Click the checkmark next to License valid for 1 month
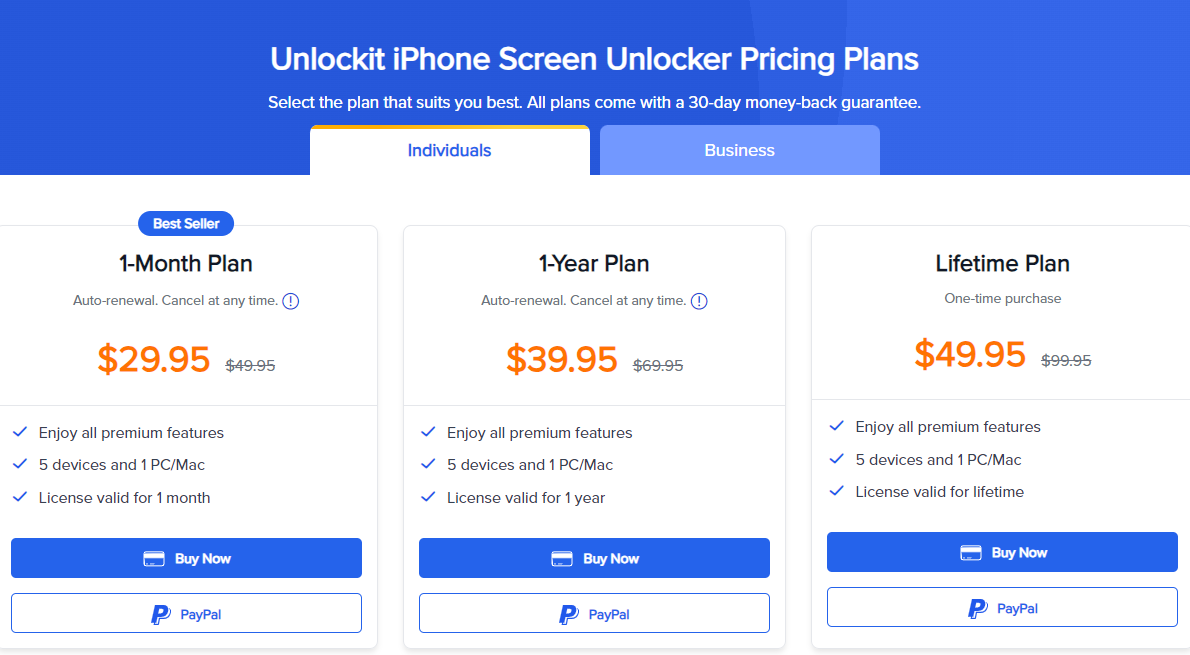 19,497
